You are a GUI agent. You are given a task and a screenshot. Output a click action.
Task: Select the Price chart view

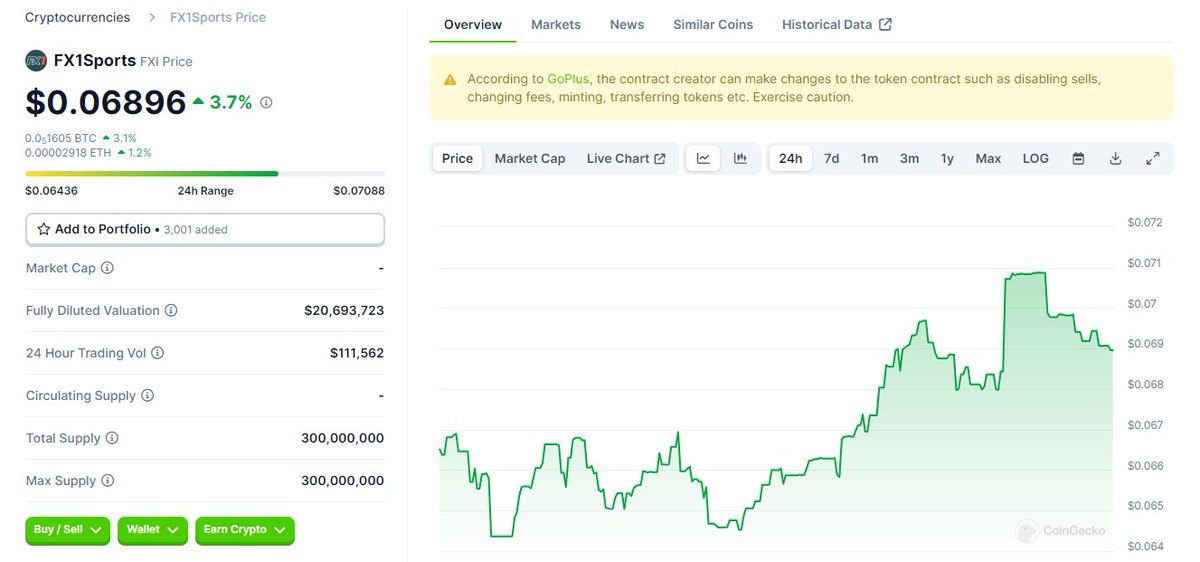tap(458, 158)
